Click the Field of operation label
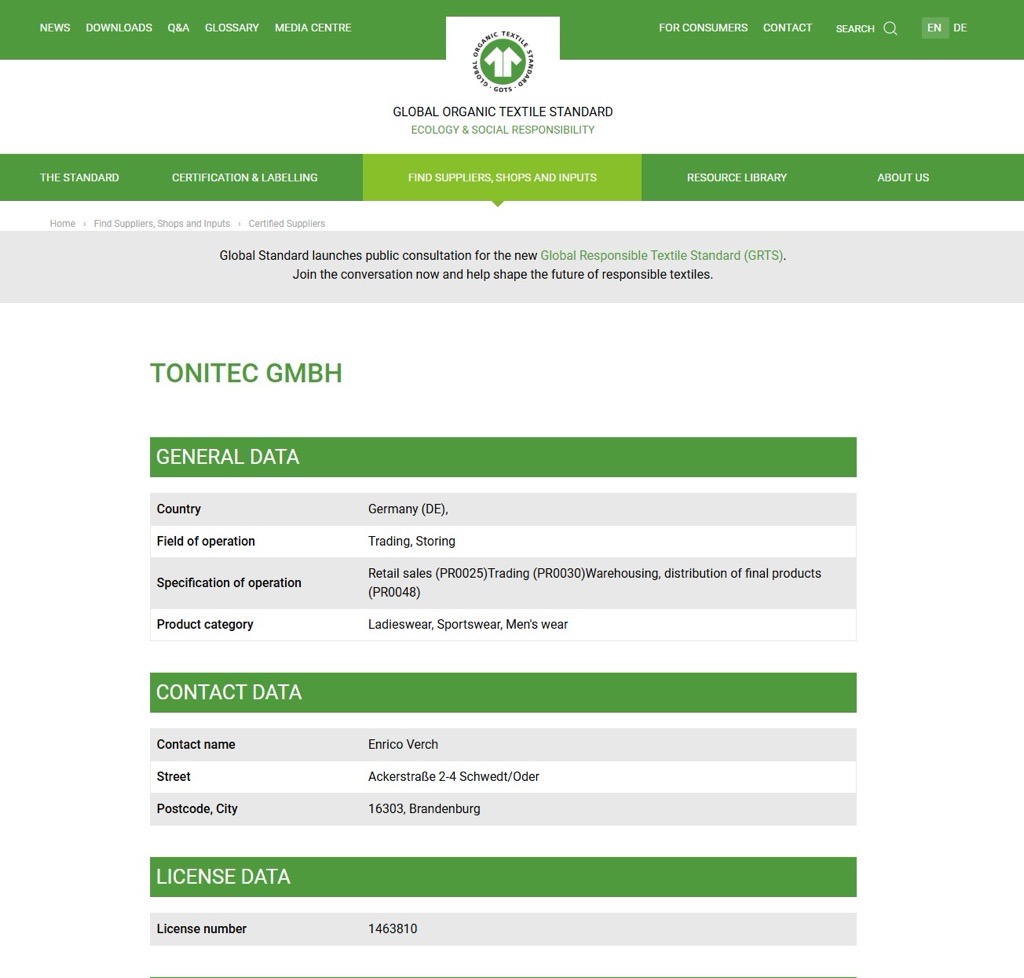Screen dimensions: 1024x978 click(x=206, y=541)
